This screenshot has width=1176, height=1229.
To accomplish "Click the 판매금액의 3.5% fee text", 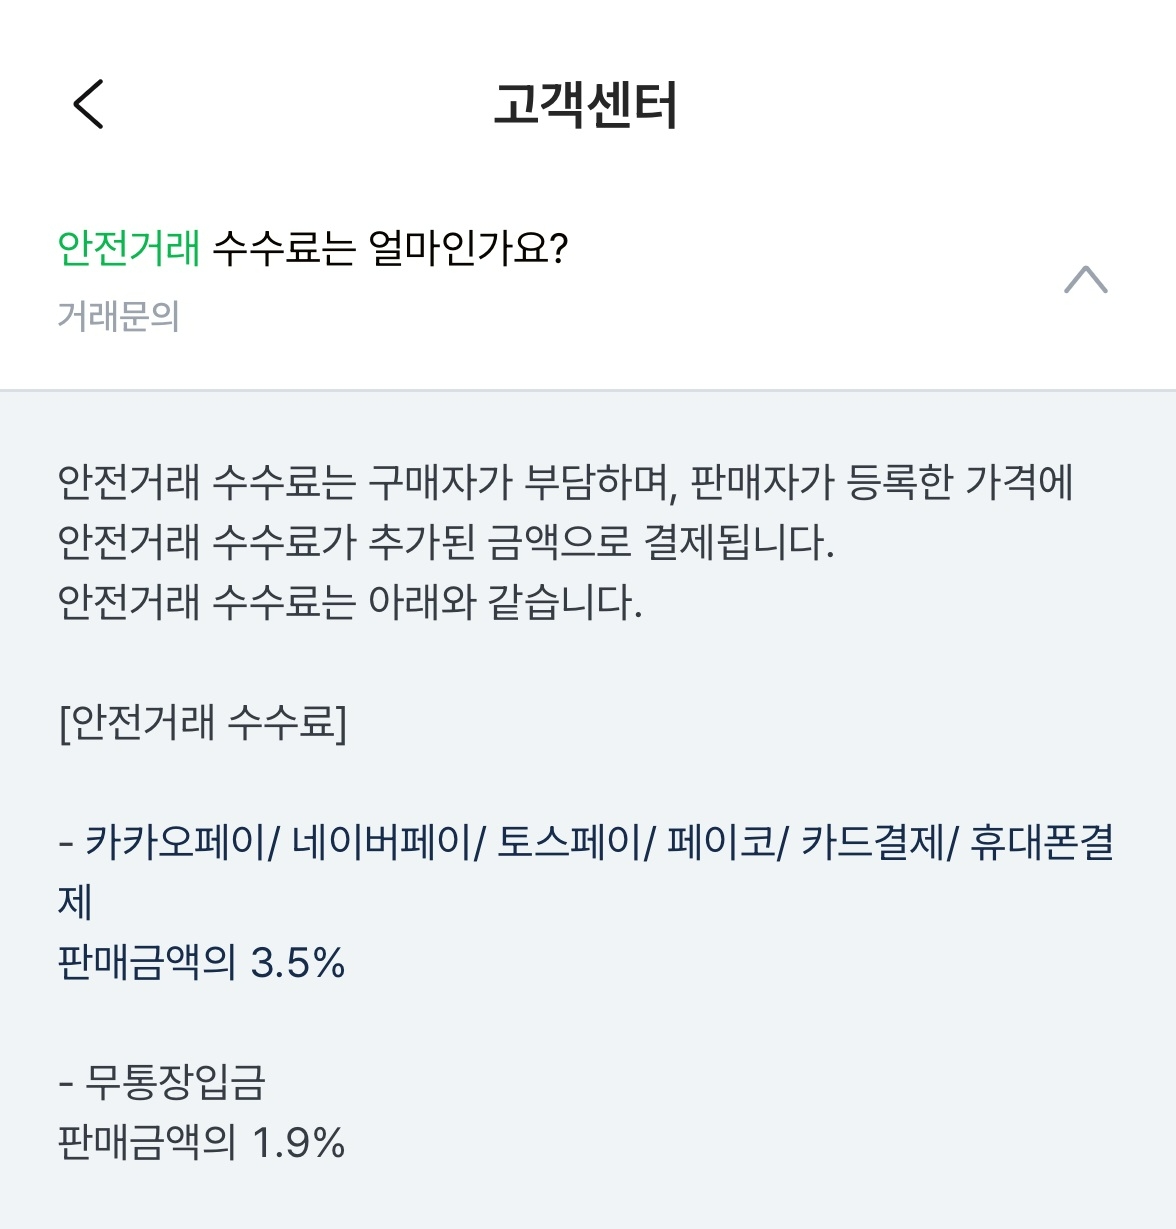I will (x=201, y=963).
